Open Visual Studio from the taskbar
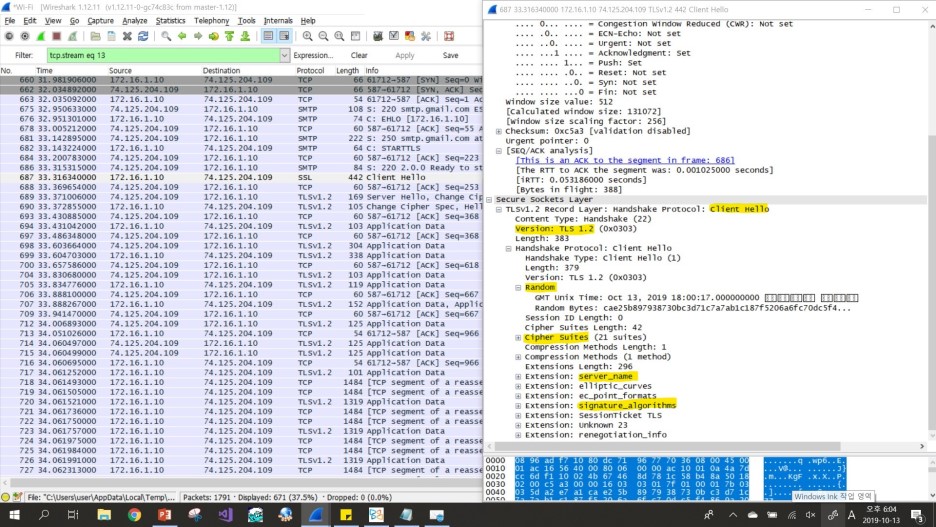The width and height of the screenshot is (936, 527). coord(226,514)
